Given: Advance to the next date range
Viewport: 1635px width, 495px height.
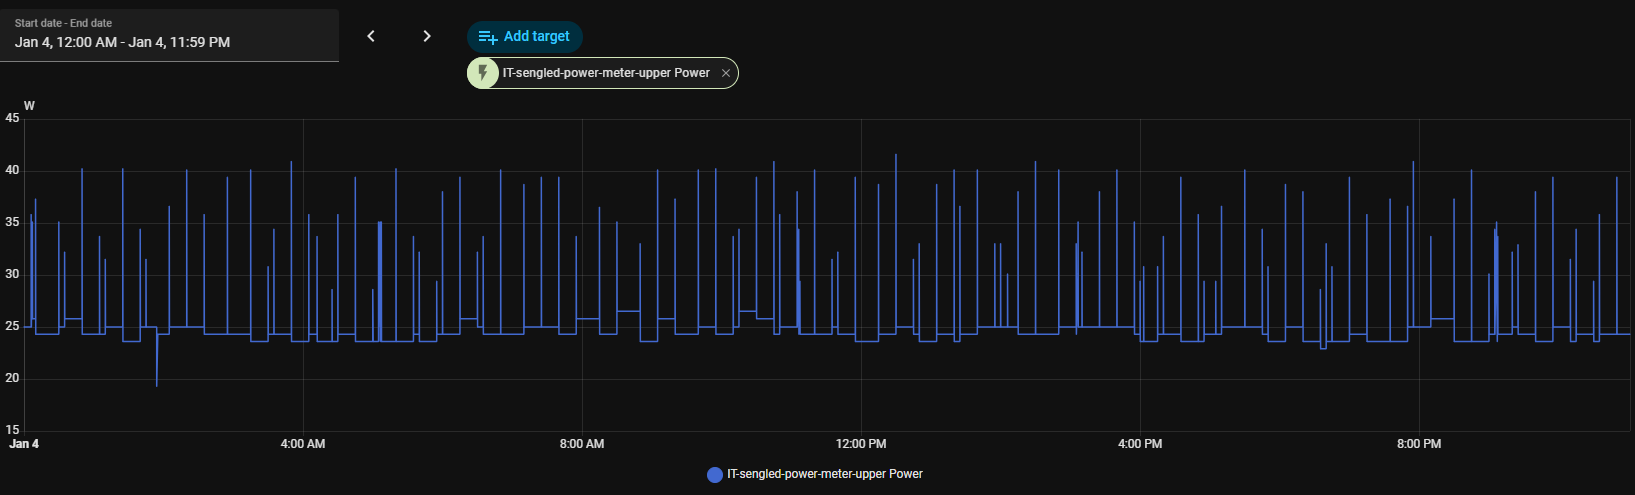Looking at the screenshot, I should pos(427,36).
